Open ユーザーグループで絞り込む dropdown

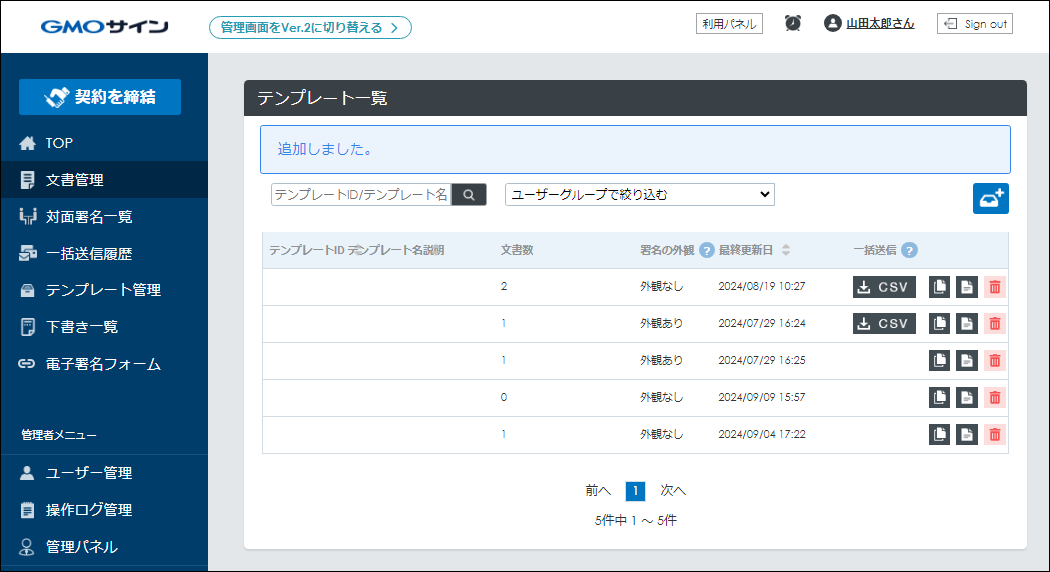[x=640, y=195]
